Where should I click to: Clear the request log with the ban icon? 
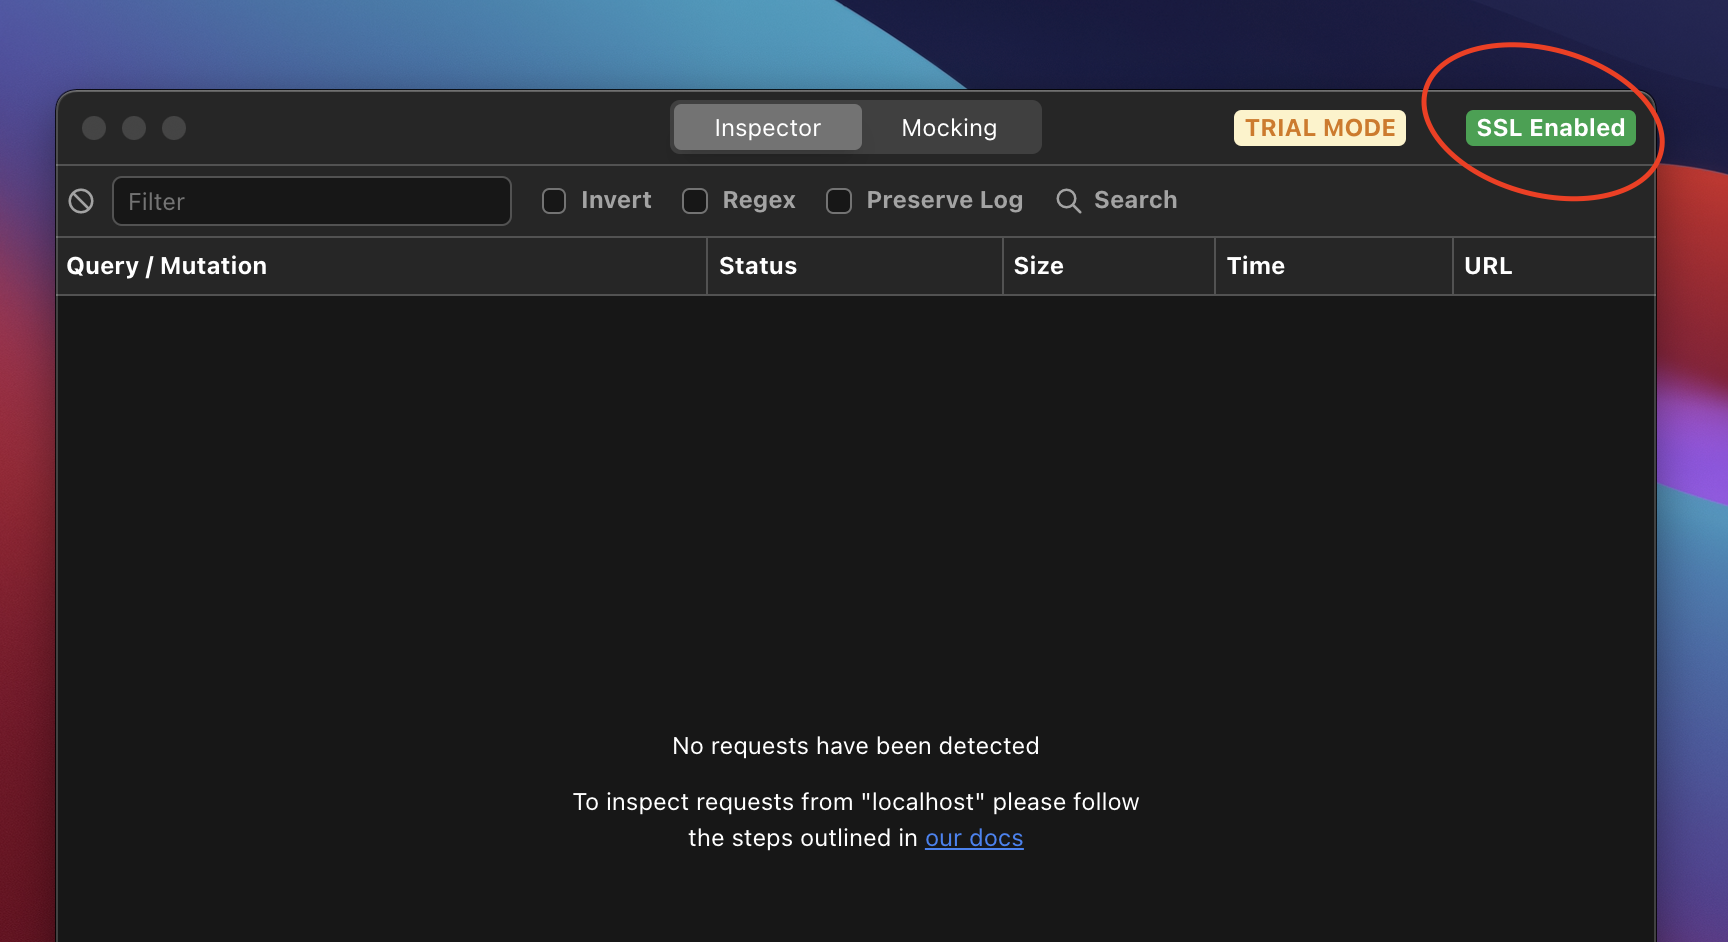click(x=81, y=201)
